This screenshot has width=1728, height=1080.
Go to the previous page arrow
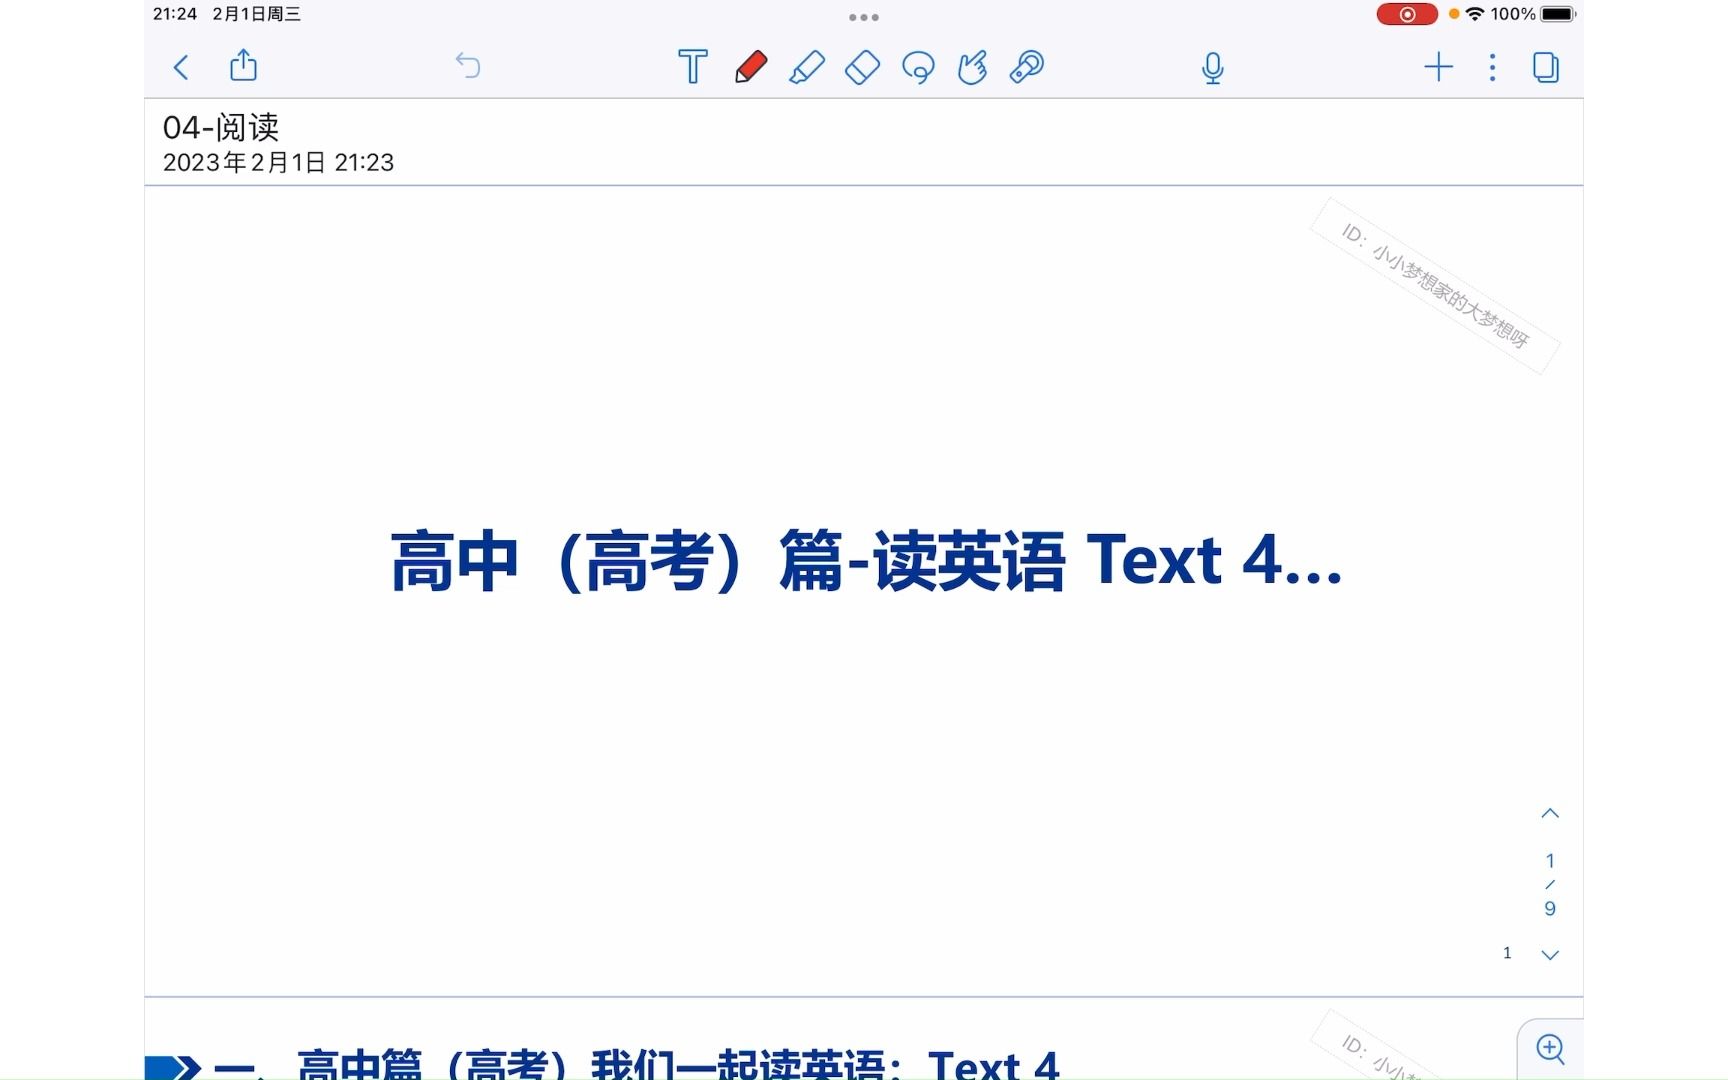click(x=1550, y=813)
